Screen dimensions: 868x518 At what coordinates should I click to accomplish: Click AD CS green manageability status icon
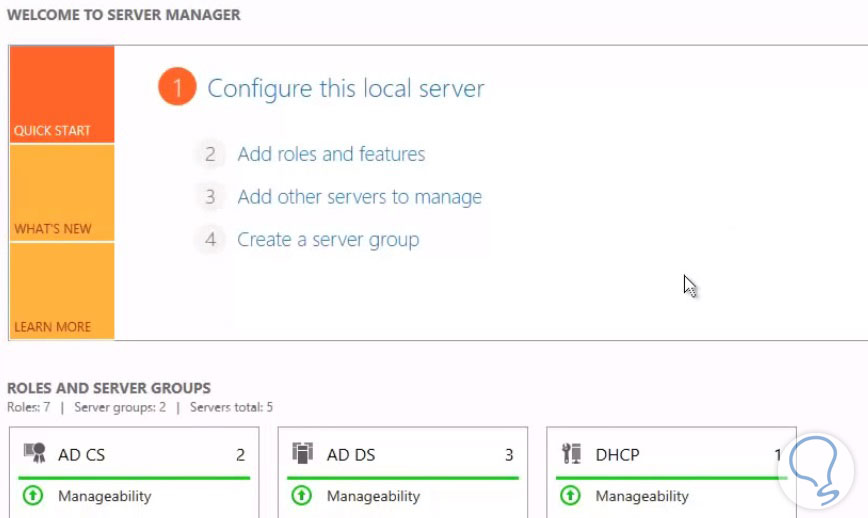click(33, 496)
